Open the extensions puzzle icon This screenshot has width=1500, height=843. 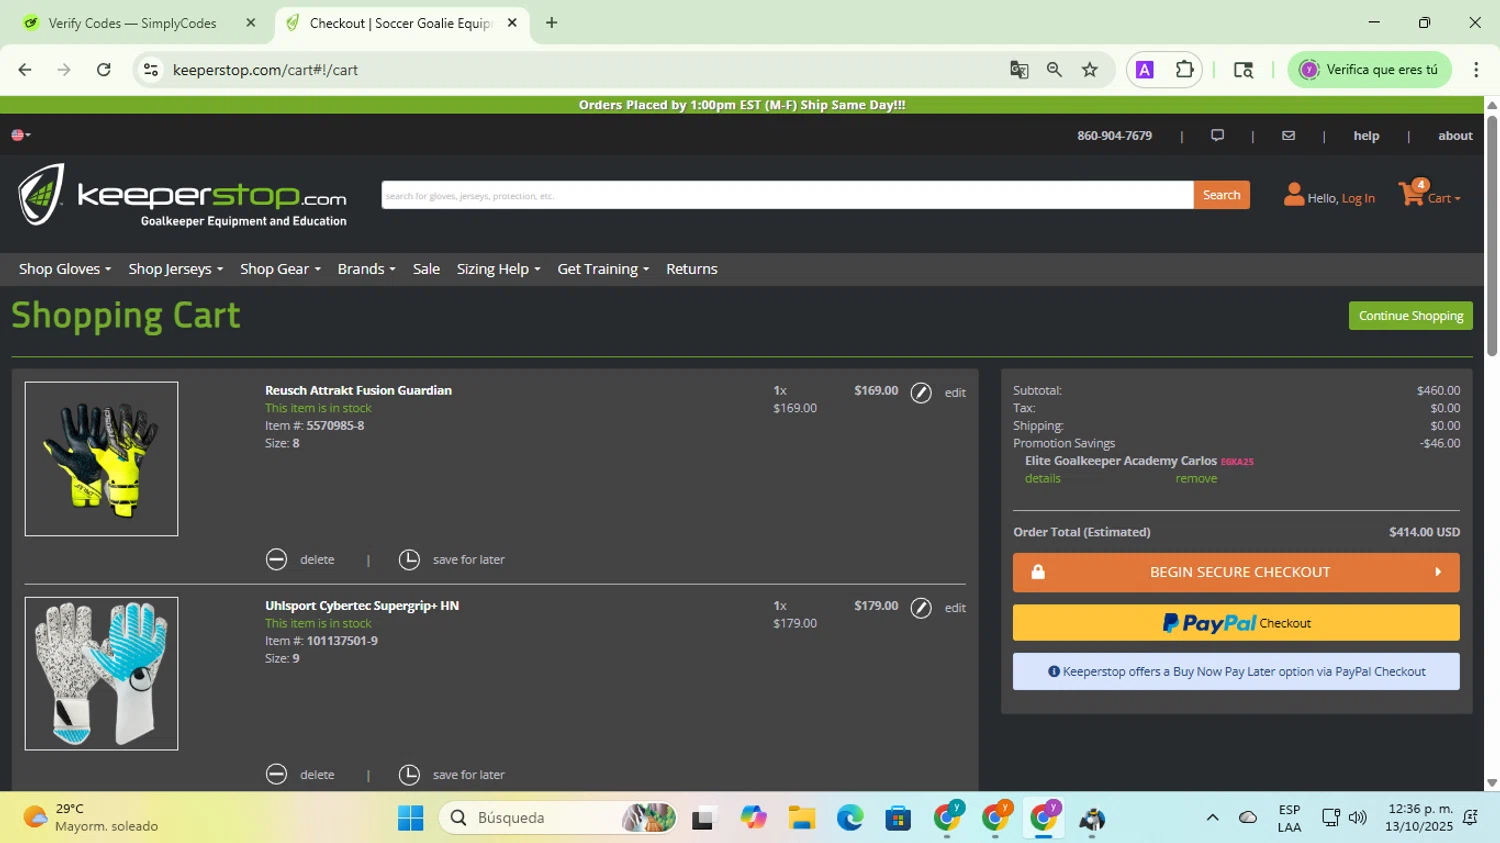tap(1184, 70)
